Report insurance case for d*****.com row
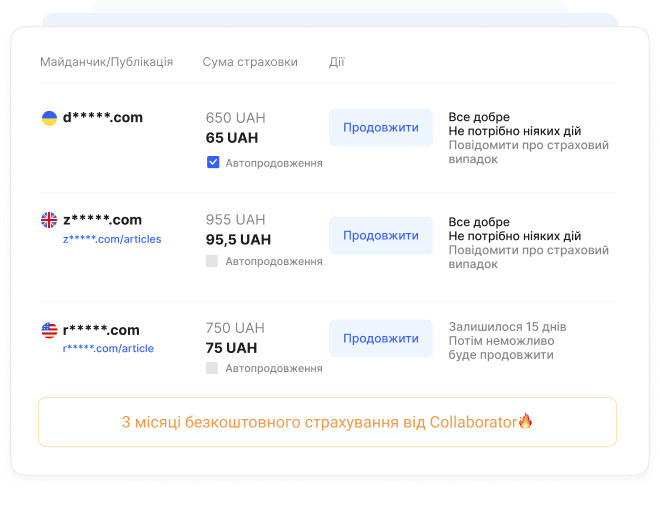660x523 pixels. [x=528, y=152]
